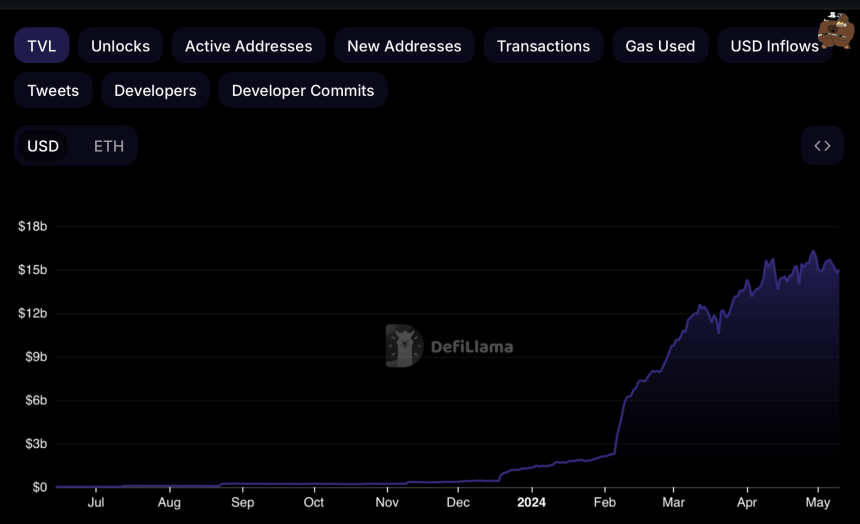The image size is (860, 524).
Task: Show Gas Used data
Action: click(x=660, y=46)
